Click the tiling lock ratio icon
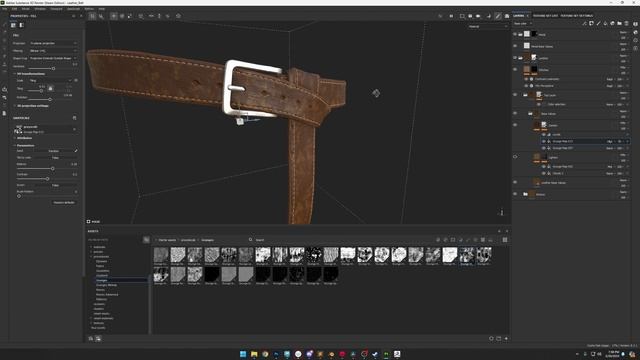 50,88
